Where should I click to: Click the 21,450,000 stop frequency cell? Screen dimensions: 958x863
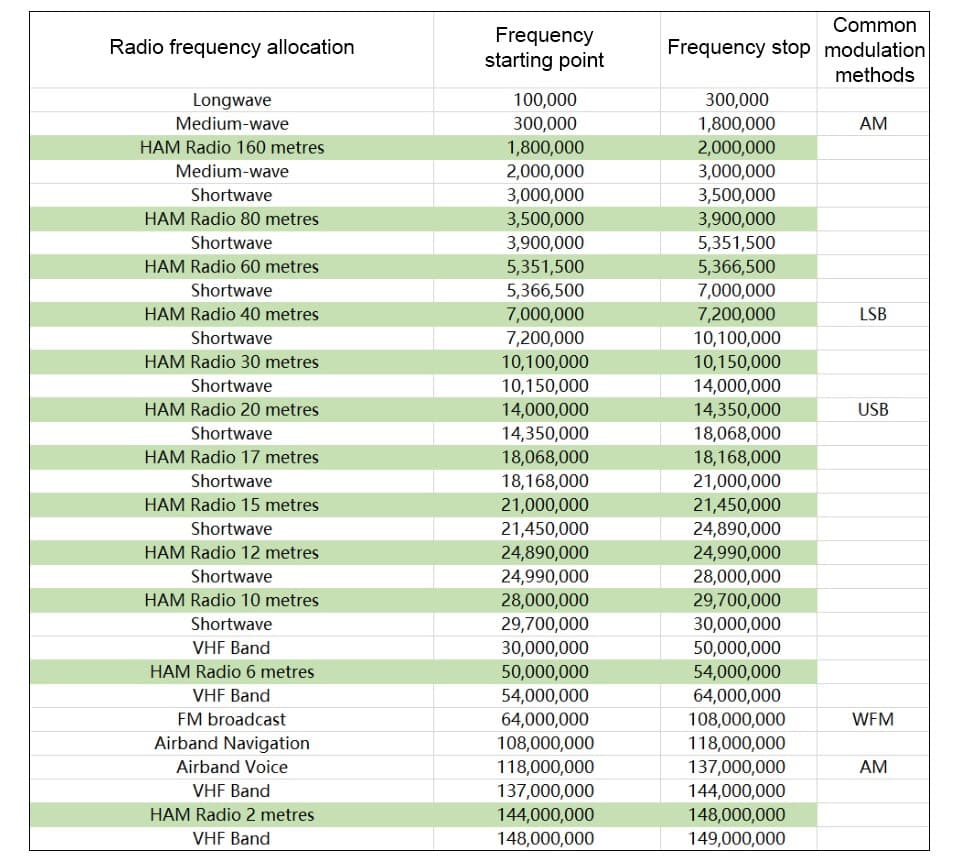(x=737, y=504)
